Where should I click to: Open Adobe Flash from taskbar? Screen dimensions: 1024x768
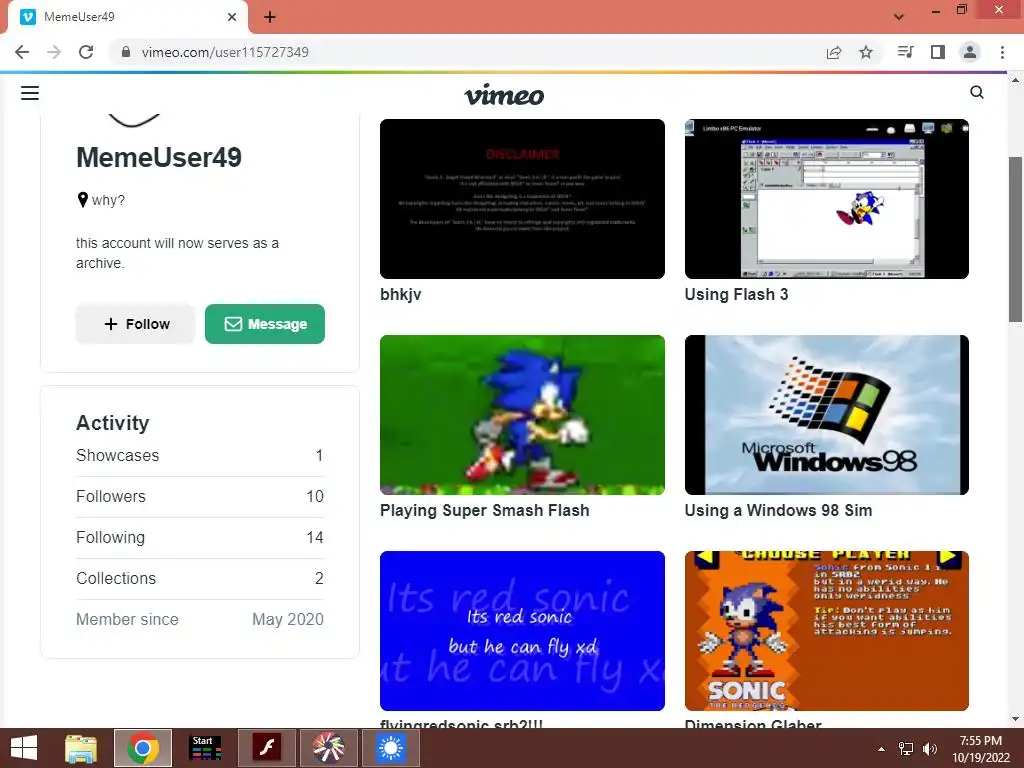tap(266, 748)
